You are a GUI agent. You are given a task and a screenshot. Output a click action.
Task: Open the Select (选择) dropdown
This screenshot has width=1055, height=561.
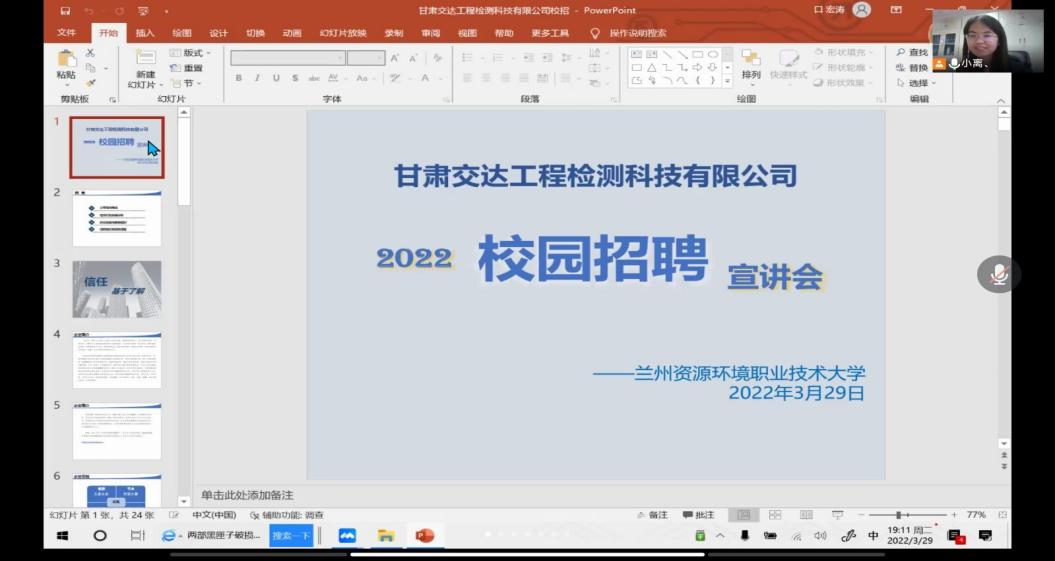pyautogui.click(x=916, y=83)
